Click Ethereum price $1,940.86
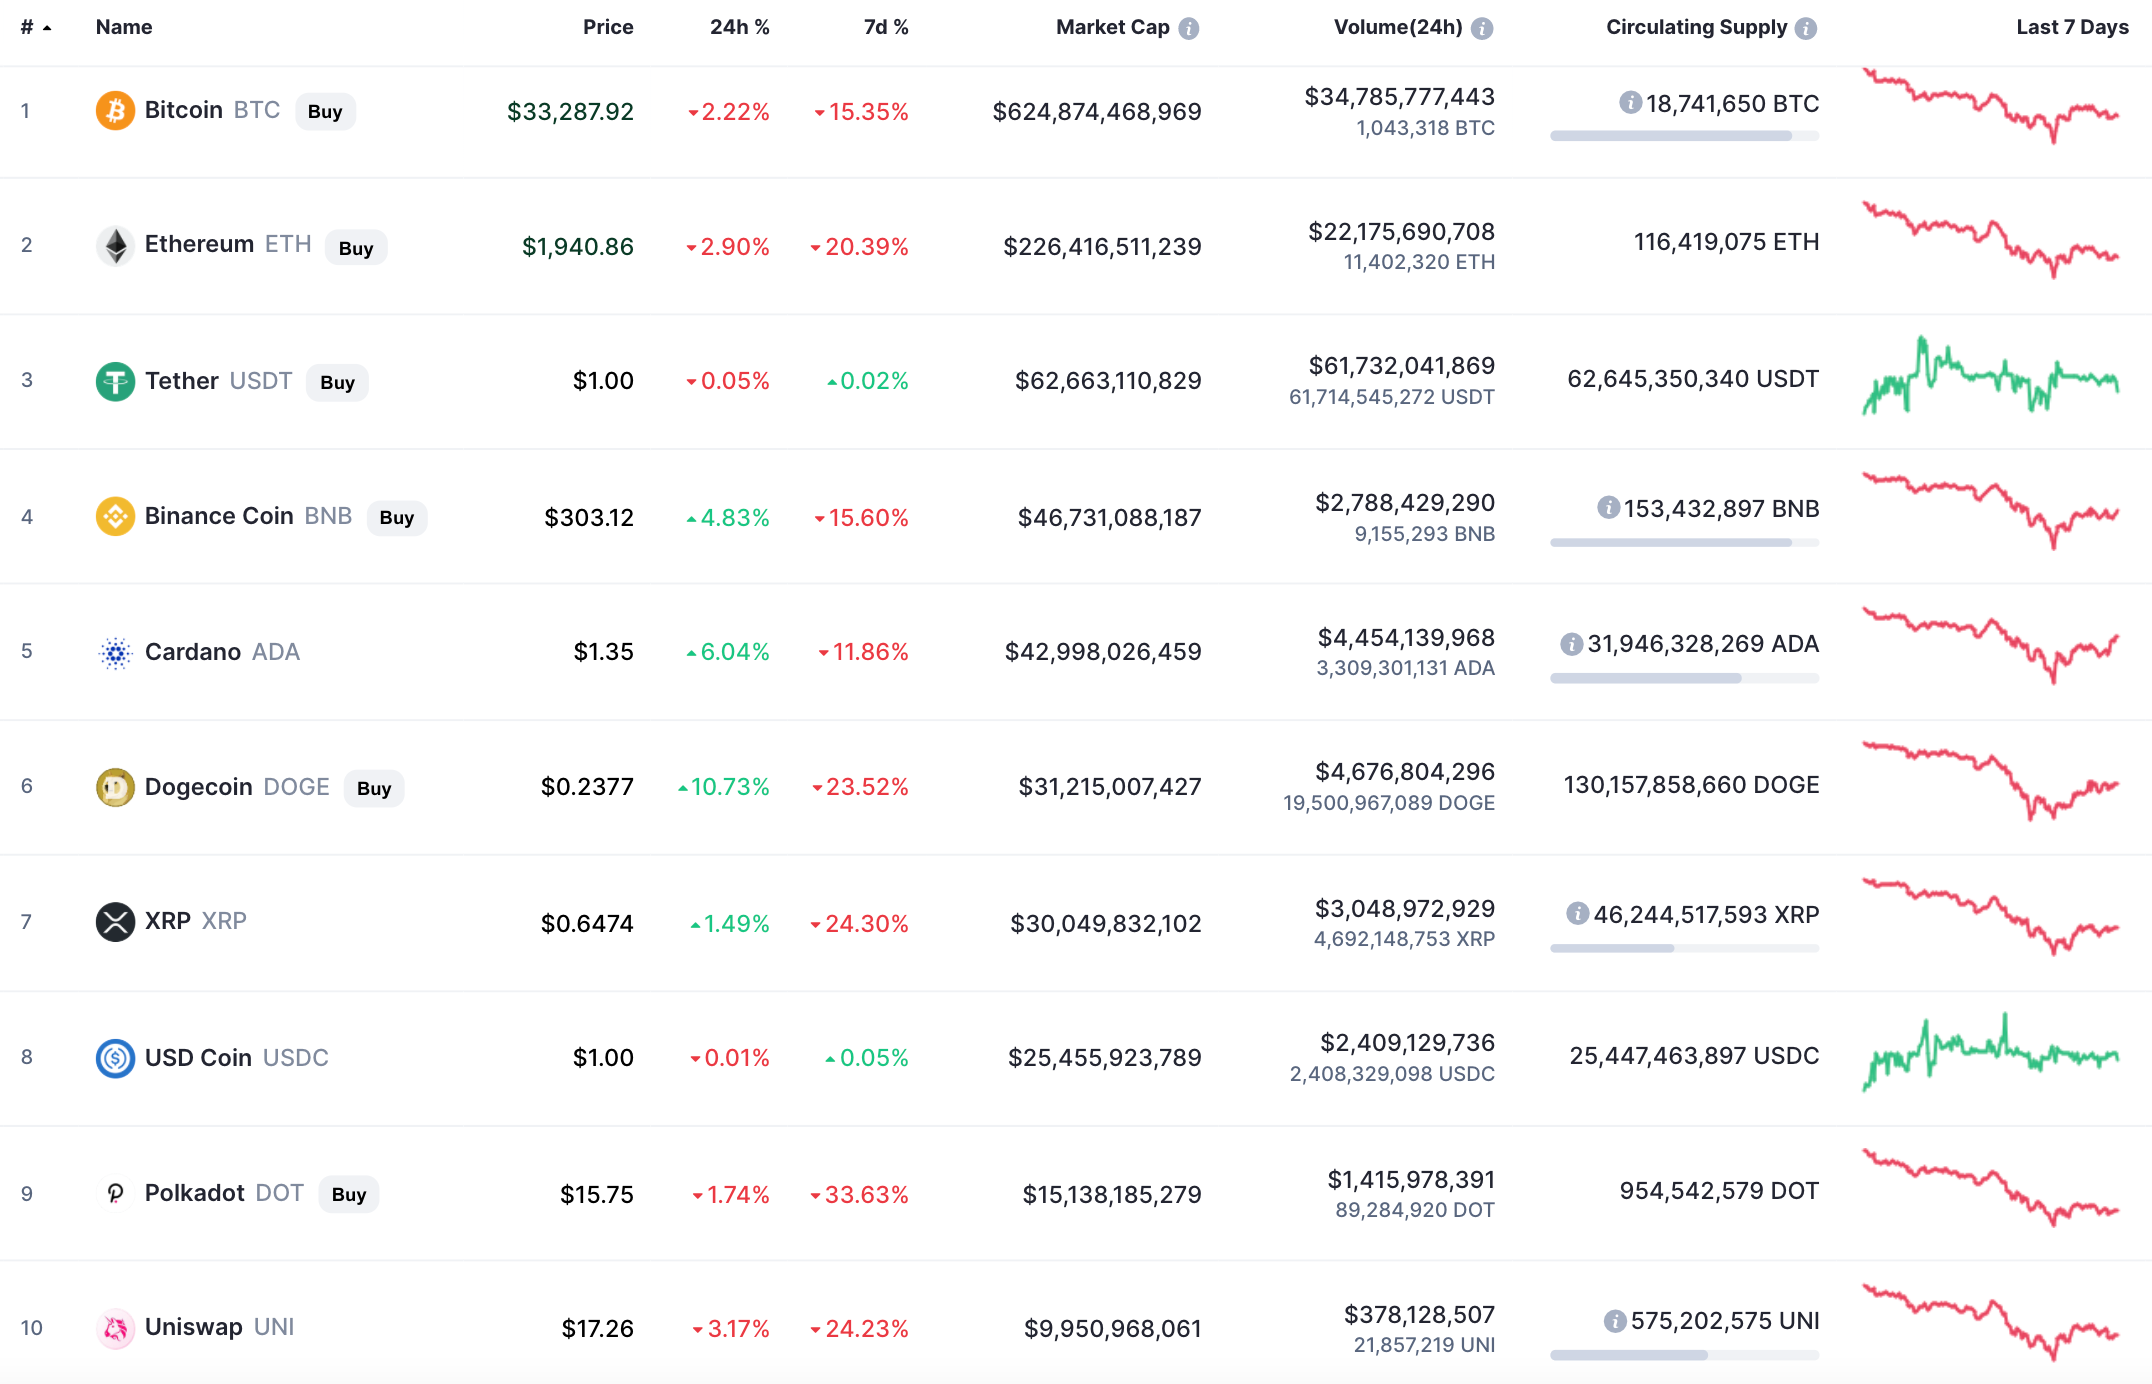 (577, 246)
